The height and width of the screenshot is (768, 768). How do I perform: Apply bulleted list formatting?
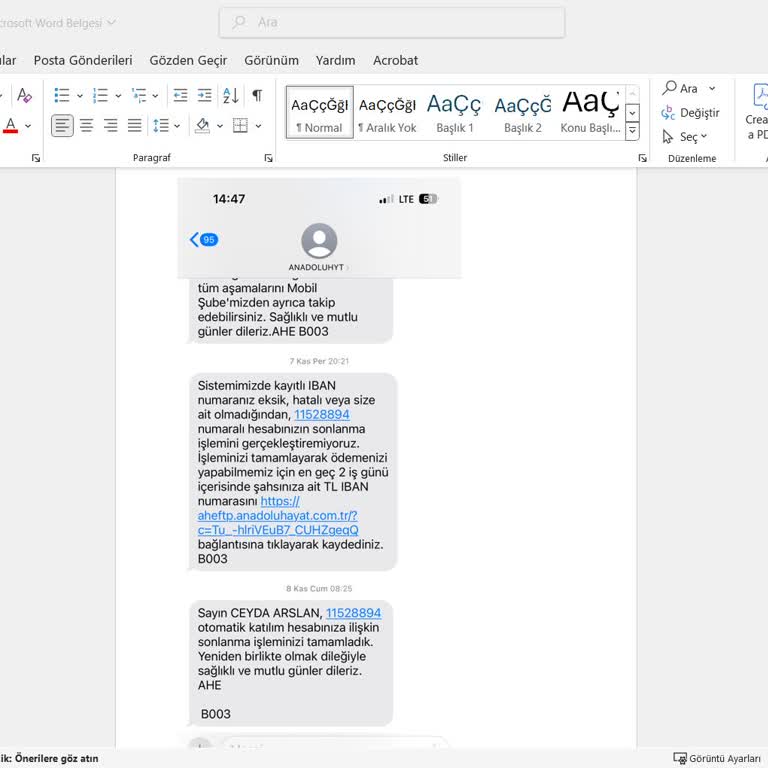click(62, 95)
